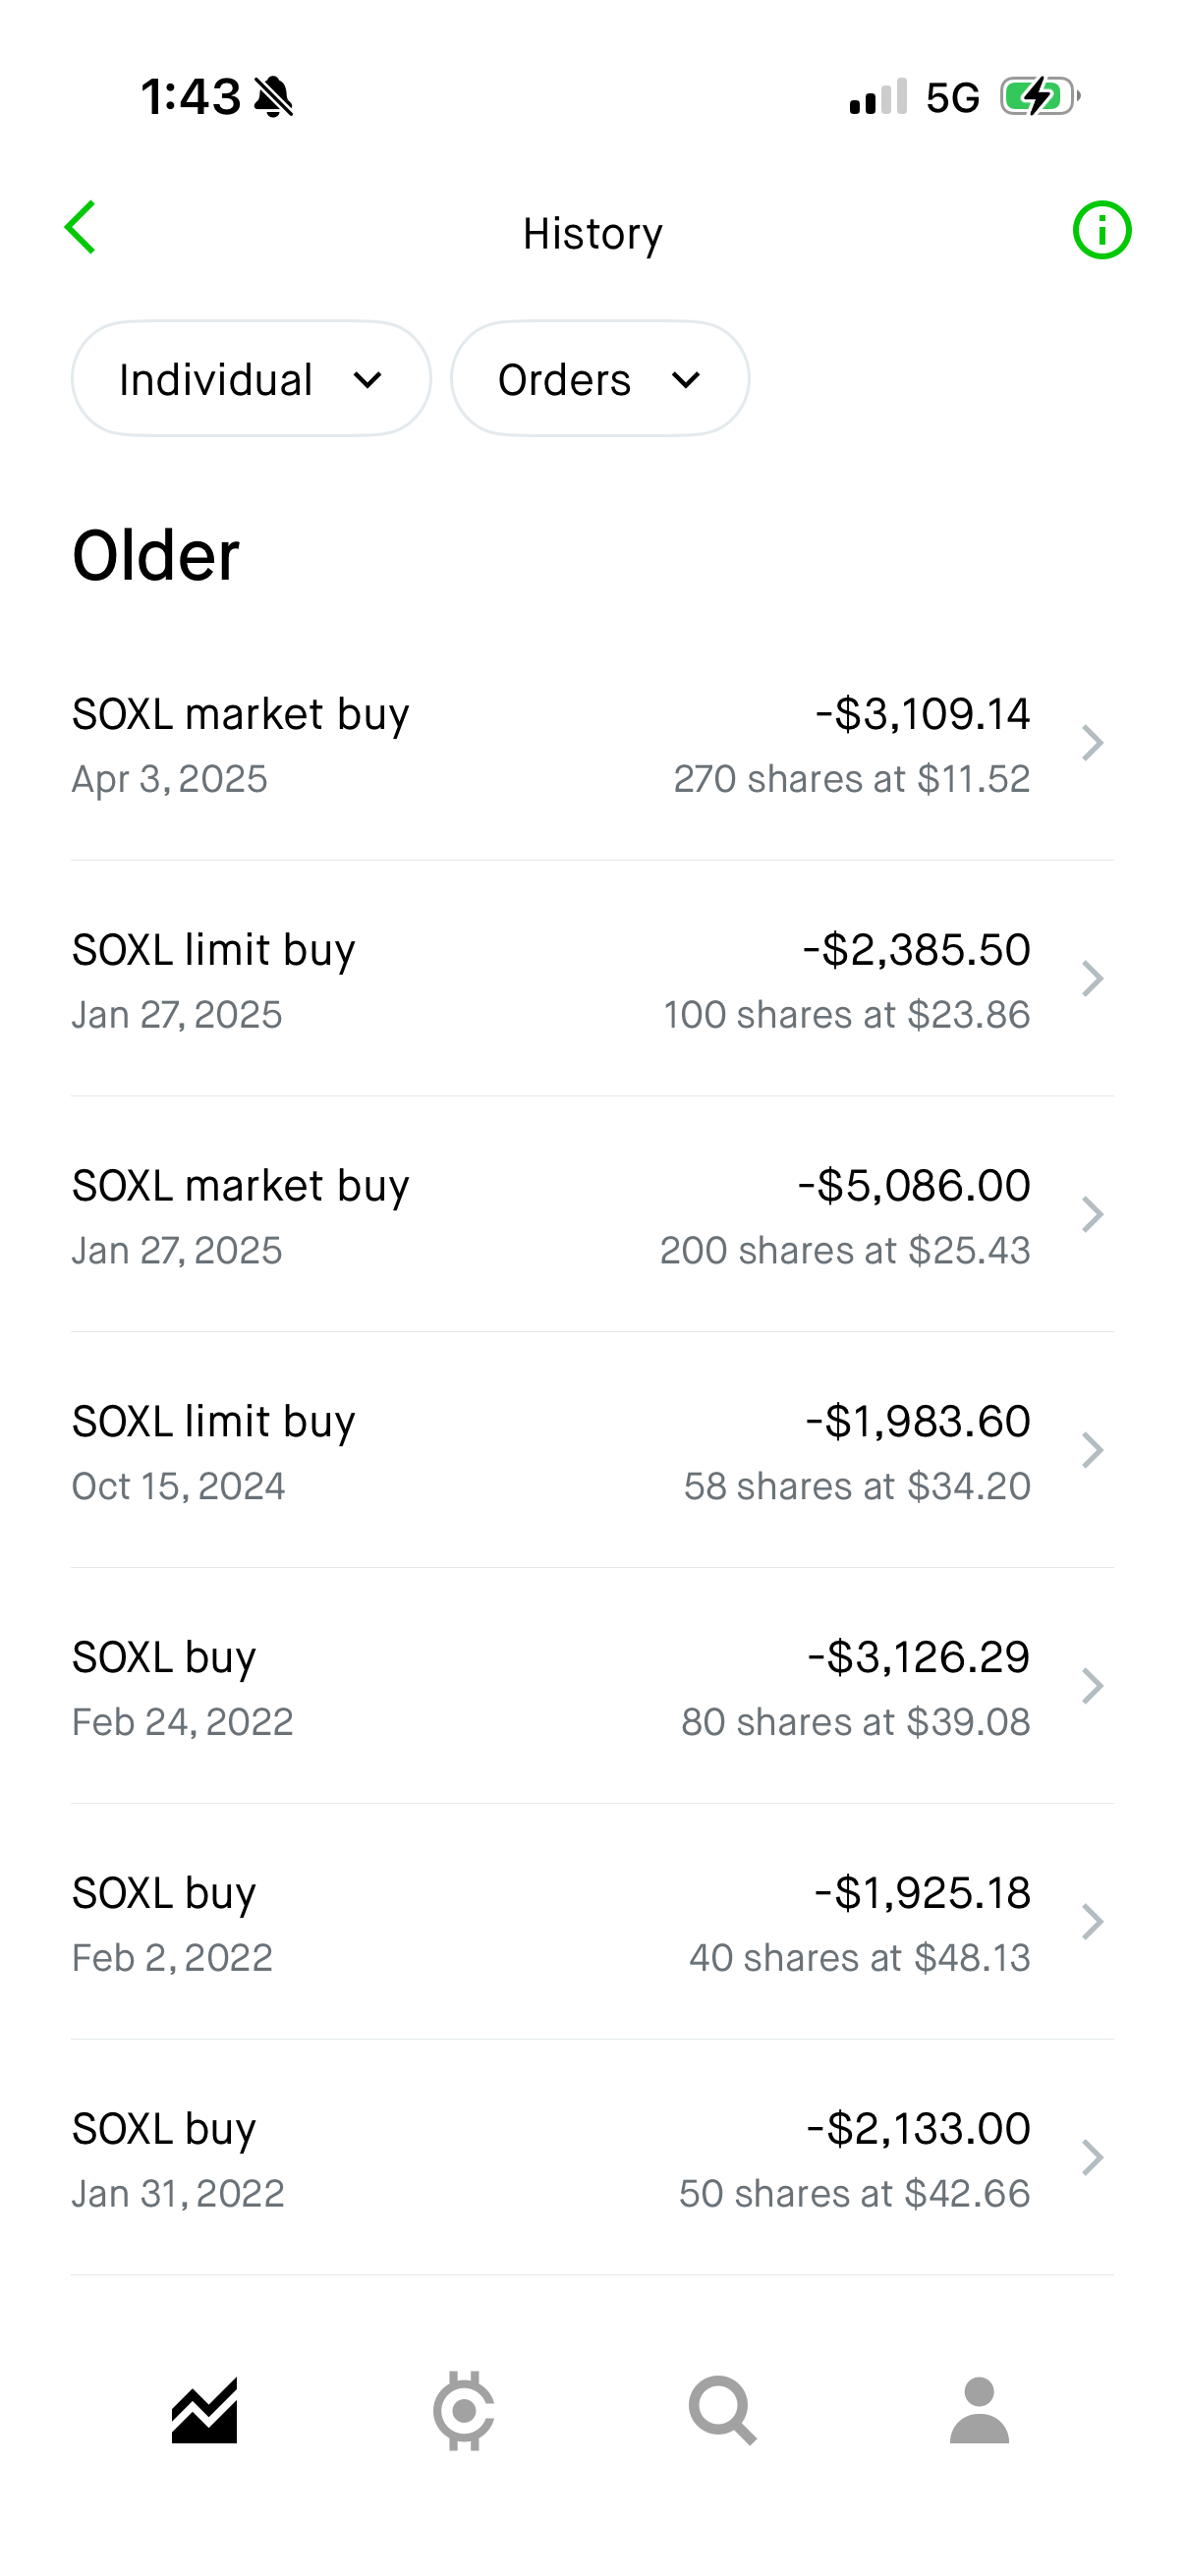This screenshot has height=2576, width=1185.
Task: Open the account profile tab
Action: click(x=979, y=2410)
